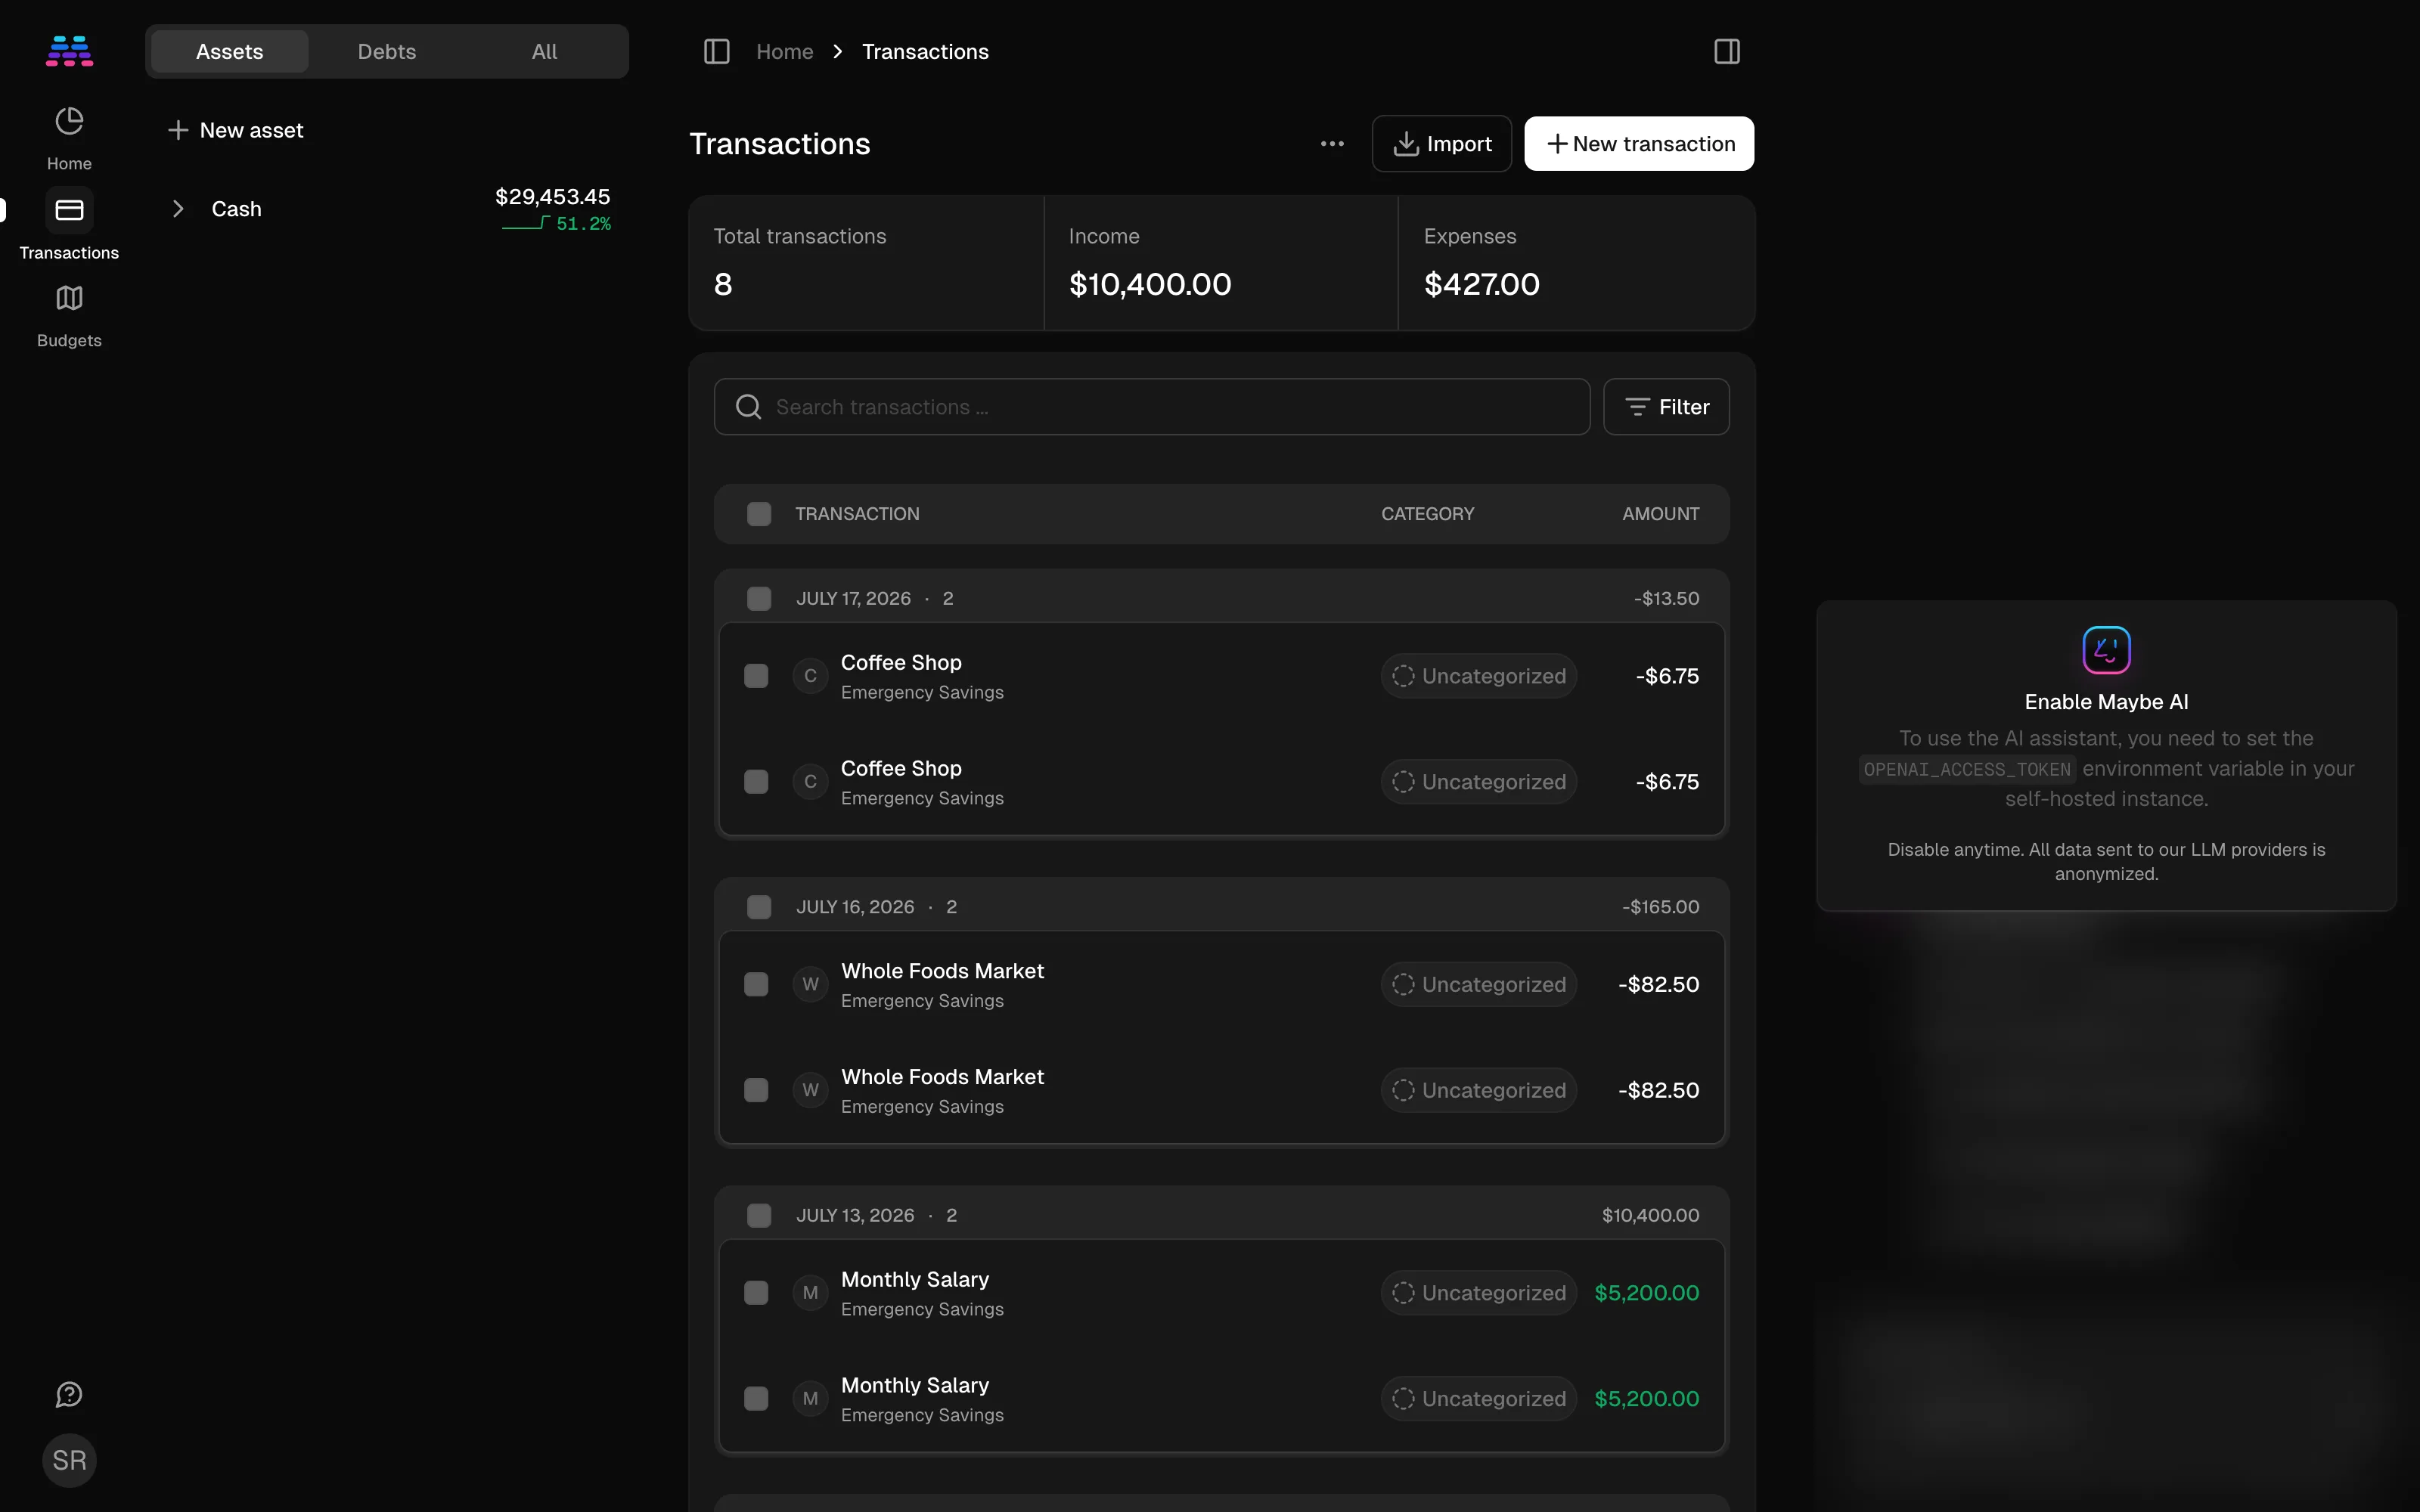Toggle the select-all checkbox in table header
The image size is (2420, 1512).
click(x=759, y=514)
